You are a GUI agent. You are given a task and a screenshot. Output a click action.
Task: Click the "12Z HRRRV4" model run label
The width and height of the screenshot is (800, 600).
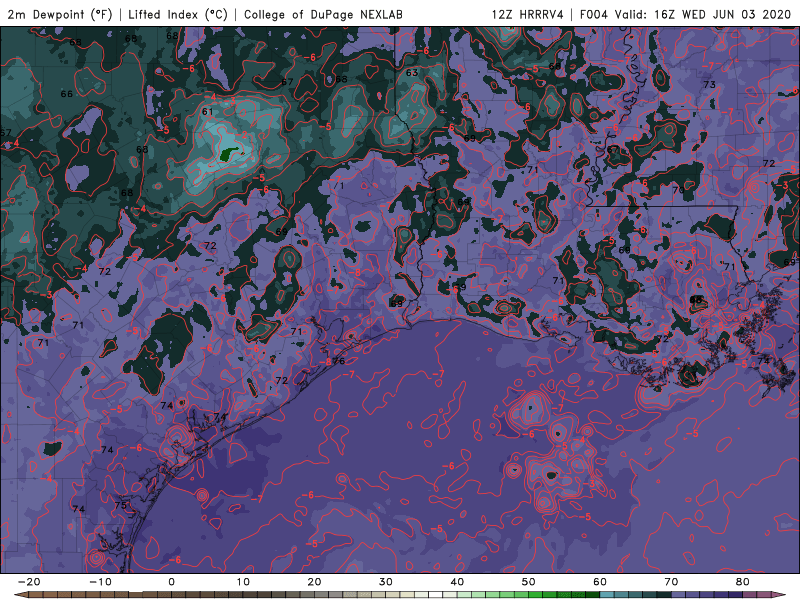(x=528, y=14)
